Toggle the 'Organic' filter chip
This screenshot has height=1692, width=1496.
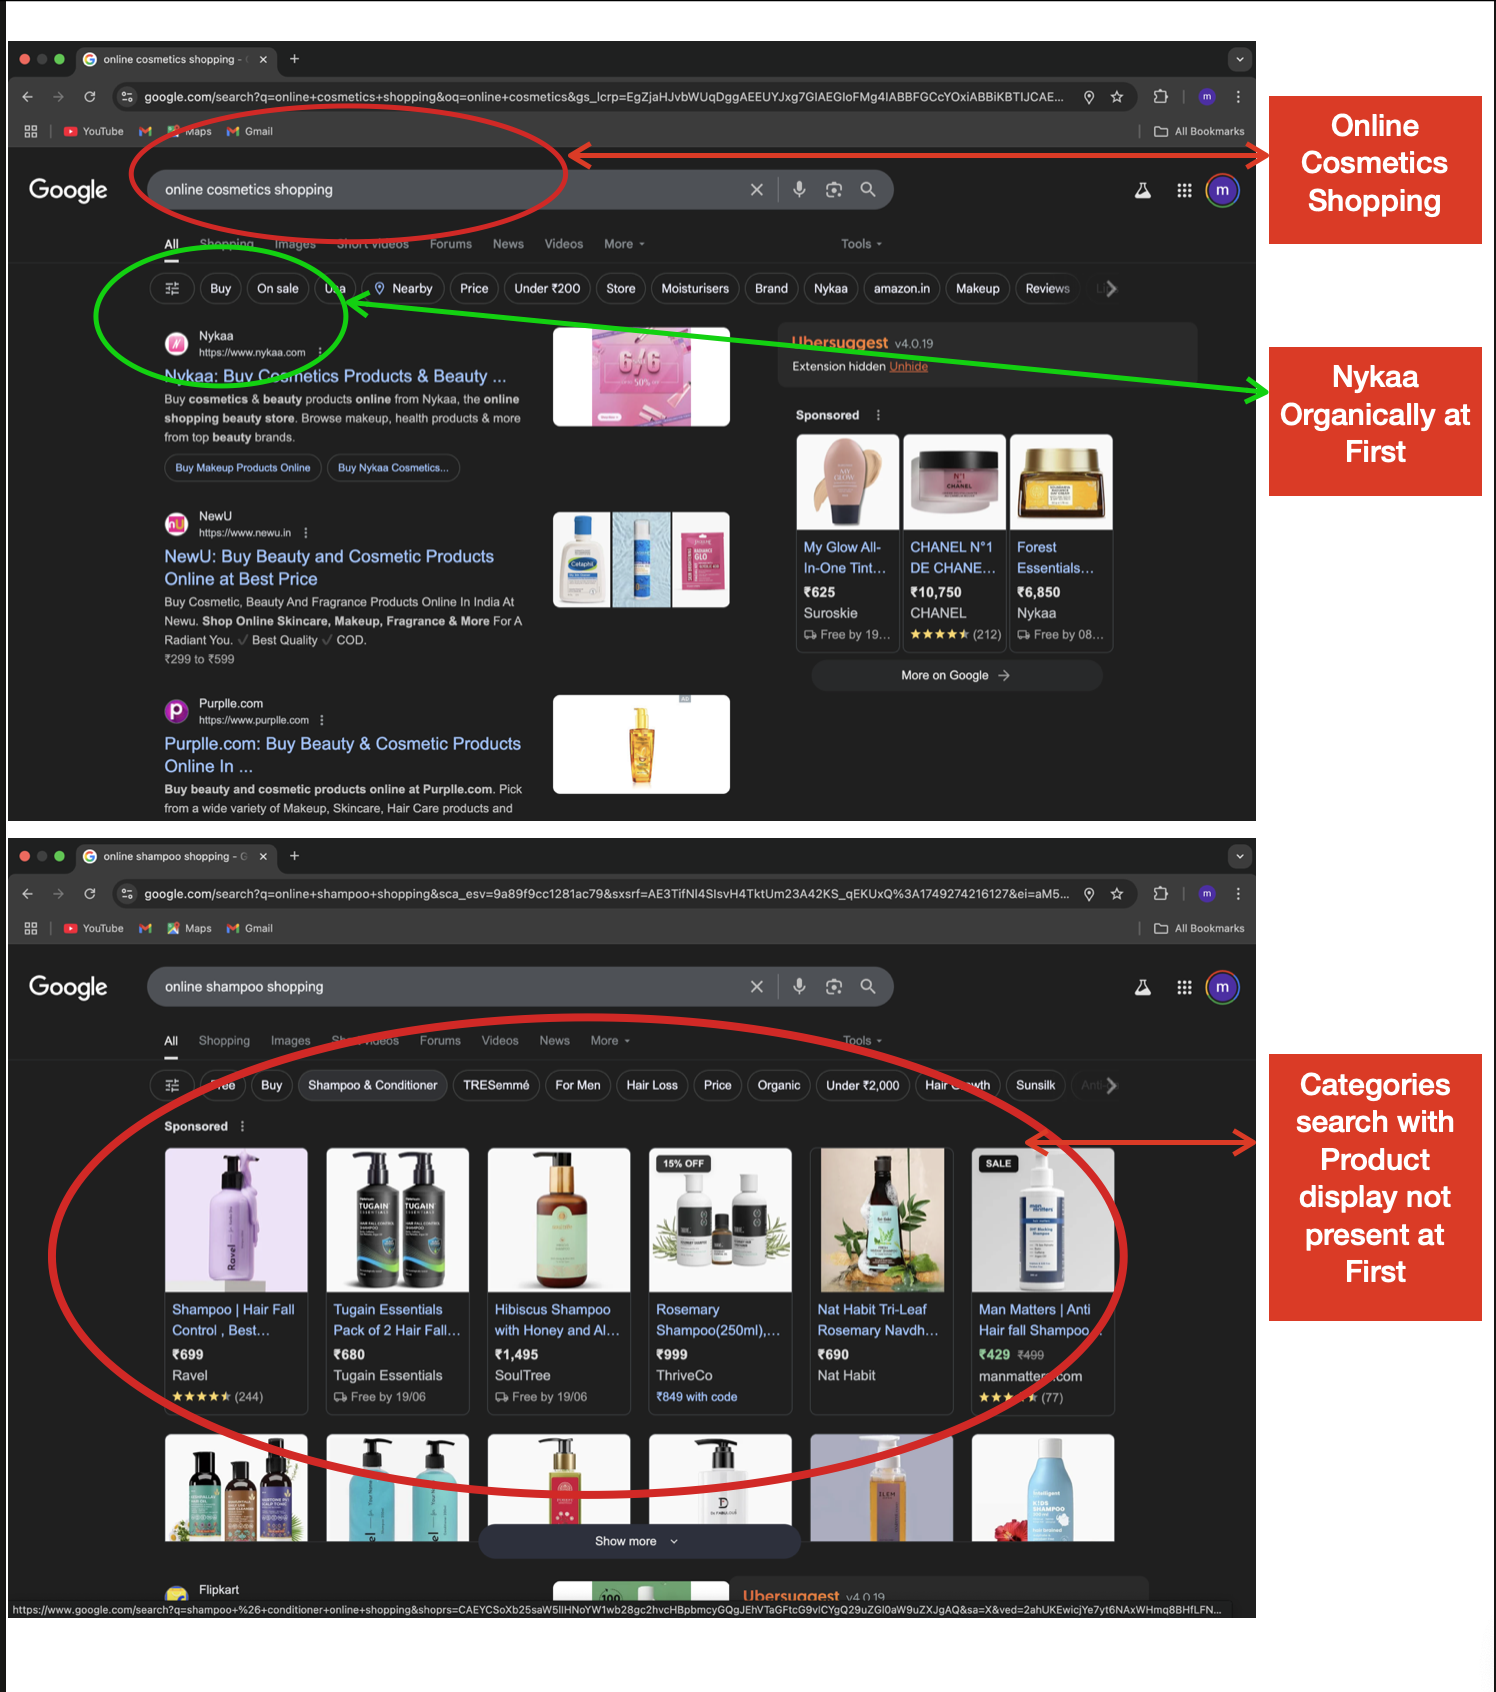(778, 1085)
